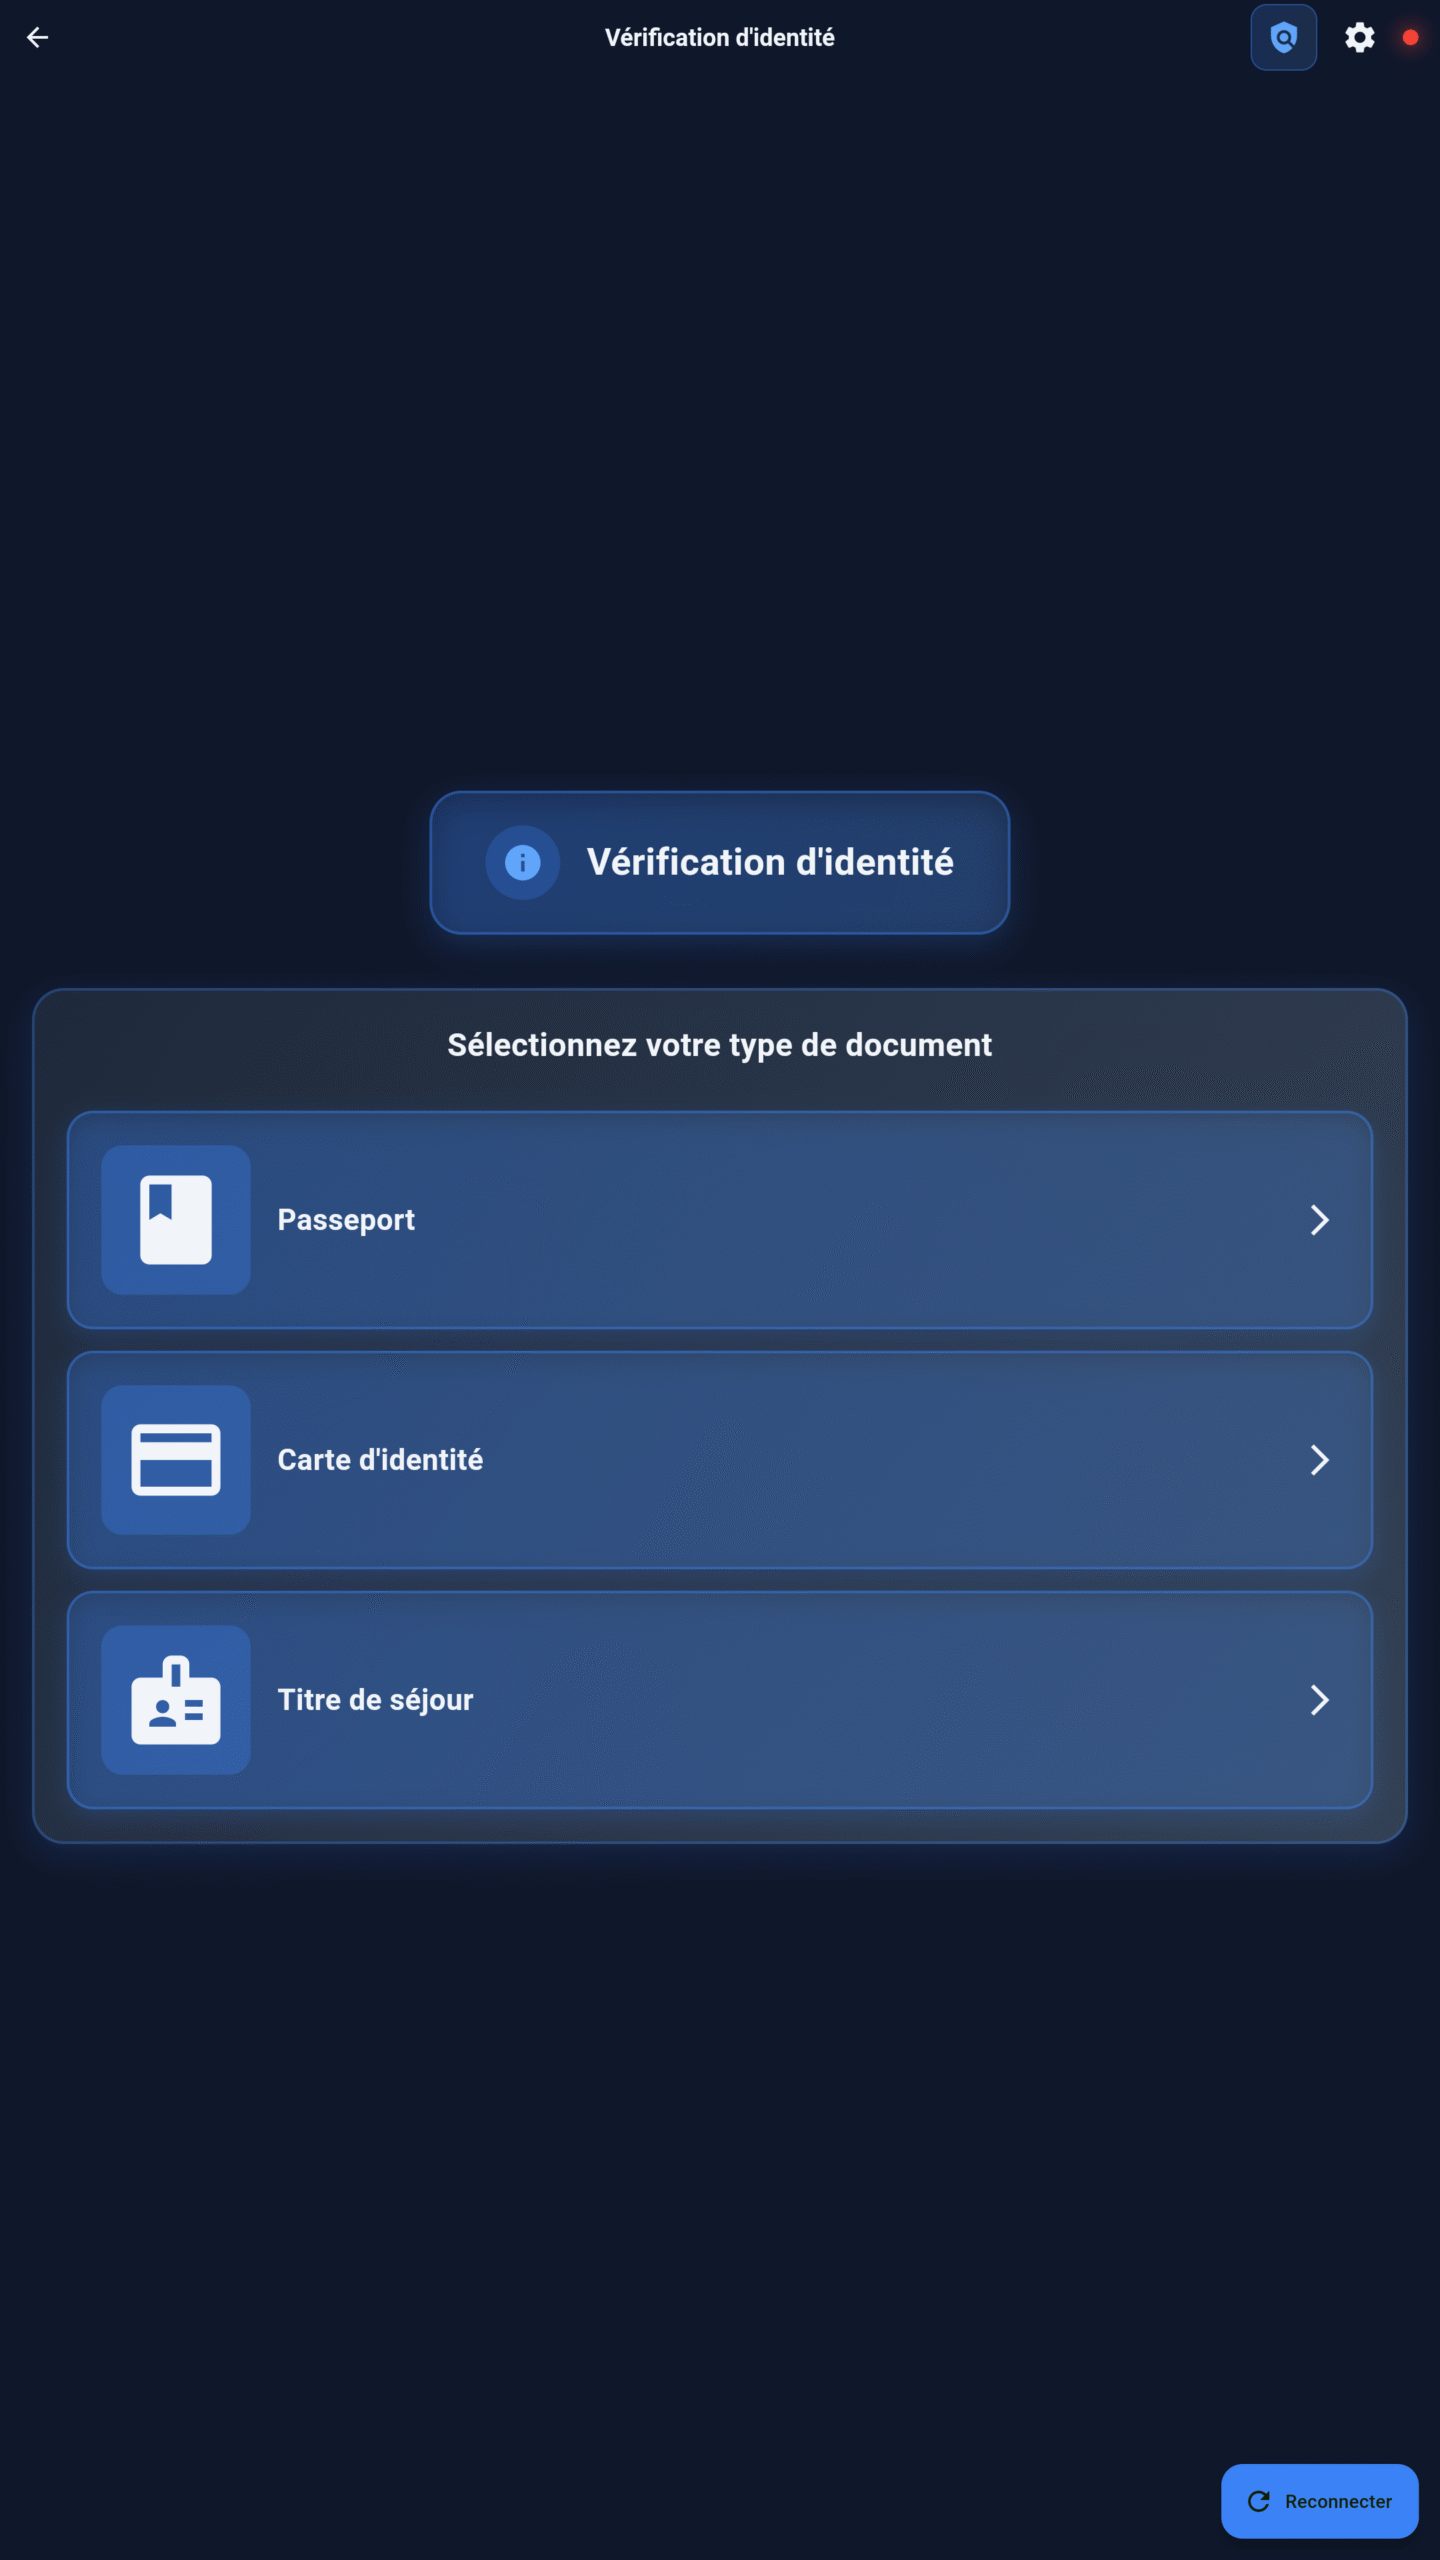Open the settings gear icon
Image resolution: width=1440 pixels, height=2560 pixels.
point(1361,37)
